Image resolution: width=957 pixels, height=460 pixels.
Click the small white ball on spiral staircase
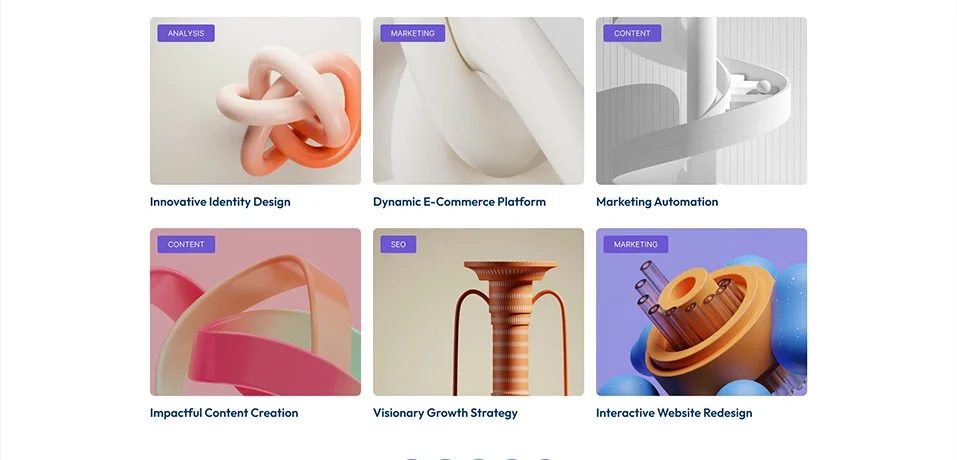763,86
